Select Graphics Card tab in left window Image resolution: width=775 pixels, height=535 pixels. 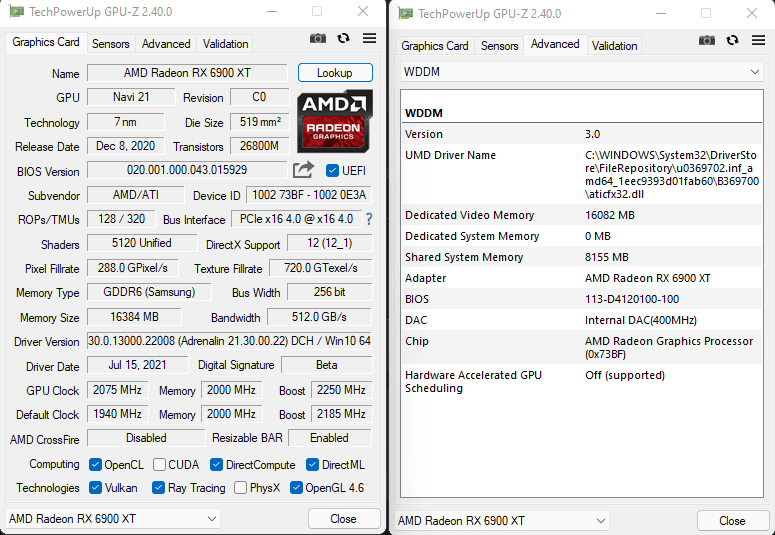pos(46,43)
